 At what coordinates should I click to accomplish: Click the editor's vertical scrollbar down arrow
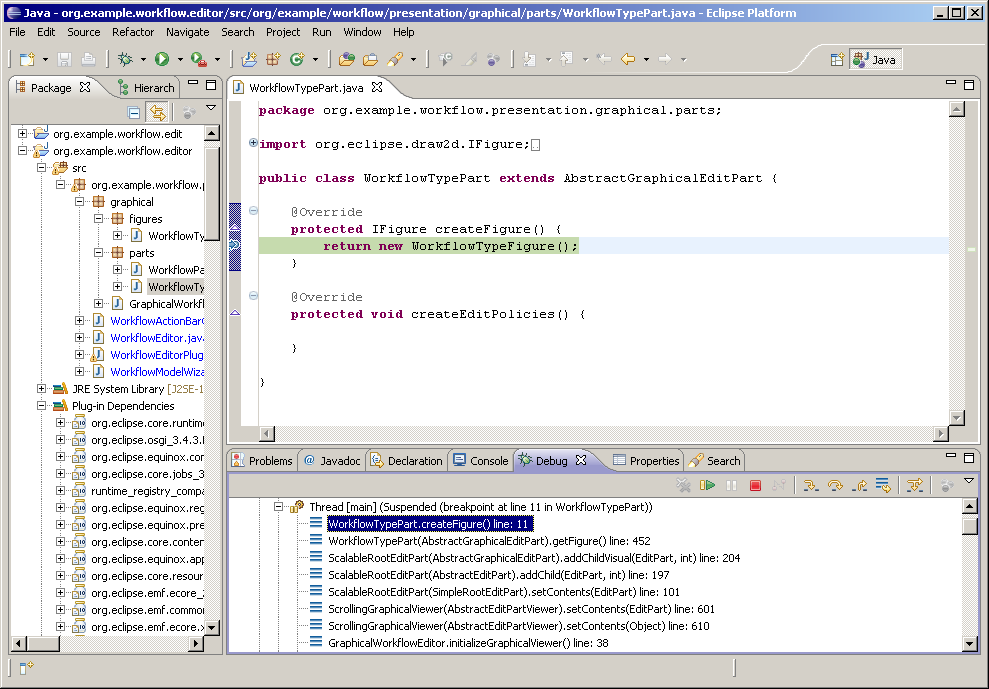coord(957,418)
